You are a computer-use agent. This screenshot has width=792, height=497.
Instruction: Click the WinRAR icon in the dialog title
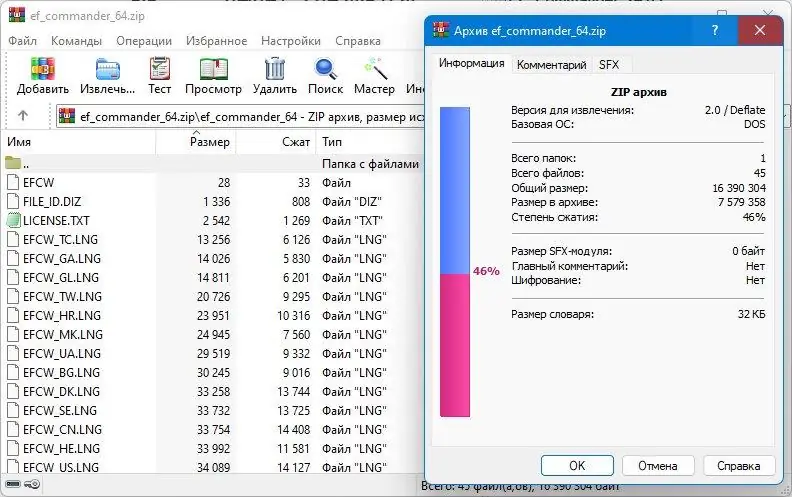[x=441, y=30]
